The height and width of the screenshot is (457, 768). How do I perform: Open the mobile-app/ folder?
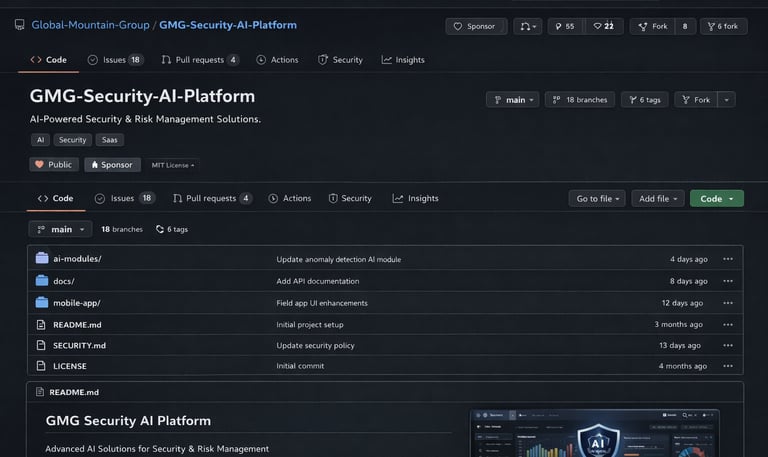pos(77,303)
